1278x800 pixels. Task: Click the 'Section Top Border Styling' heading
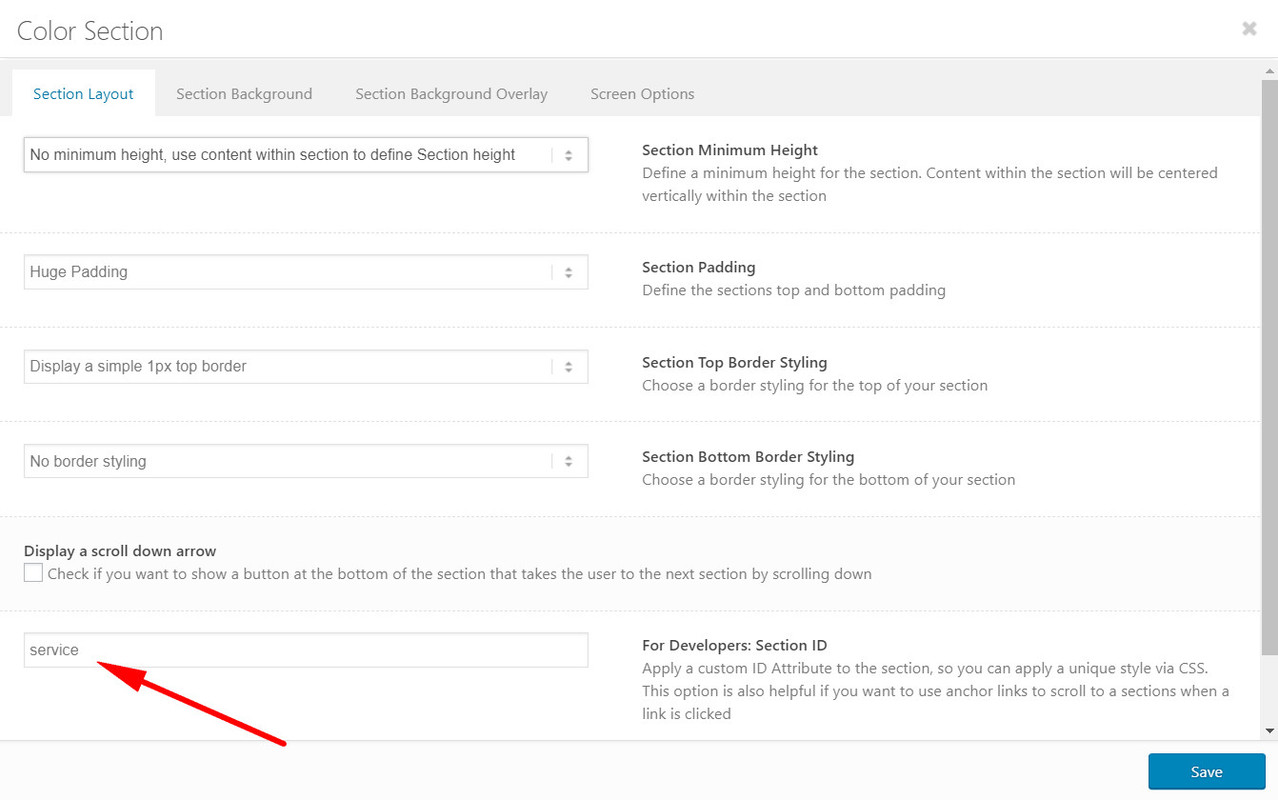[735, 362]
